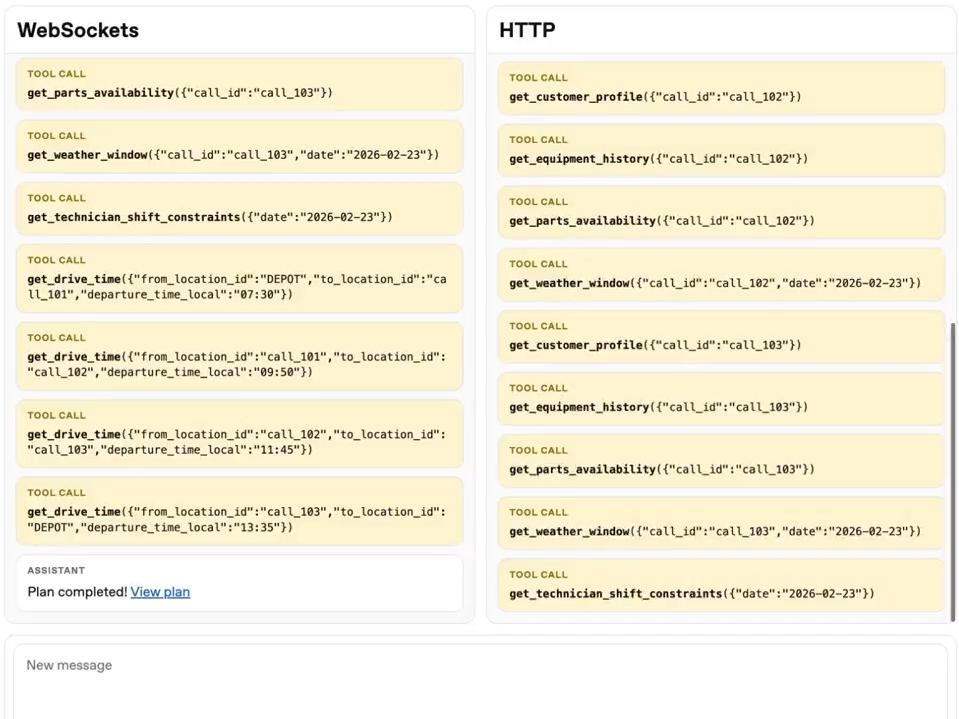Open get_drive_time call from DEPOT to call_101
This screenshot has height=719, width=959.
point(239,278)
